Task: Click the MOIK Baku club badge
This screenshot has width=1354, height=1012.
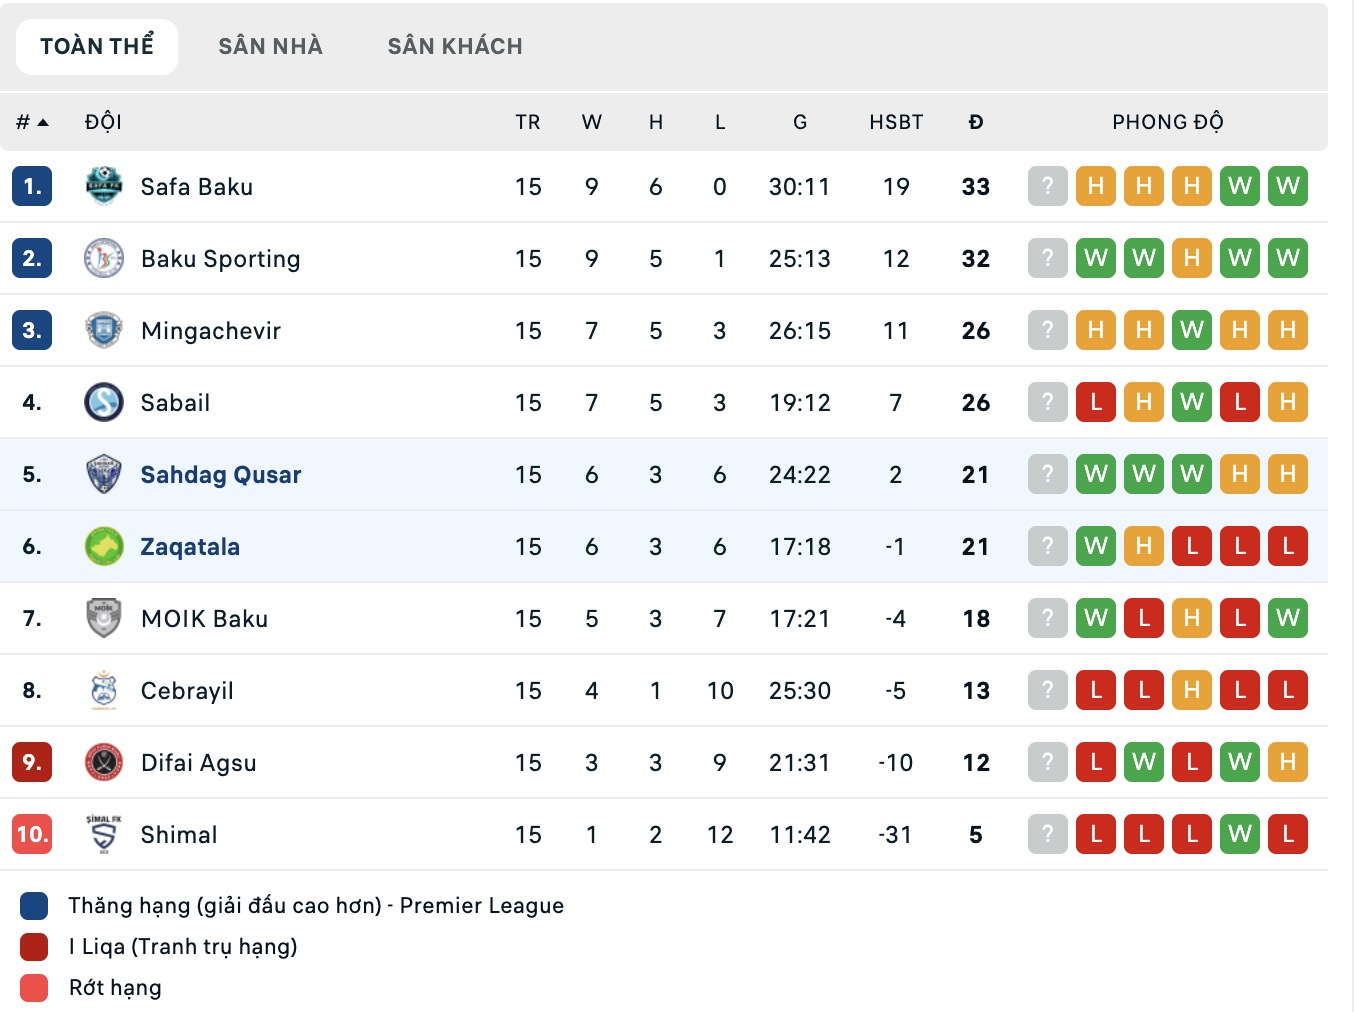Action: [x=104, y=618]
